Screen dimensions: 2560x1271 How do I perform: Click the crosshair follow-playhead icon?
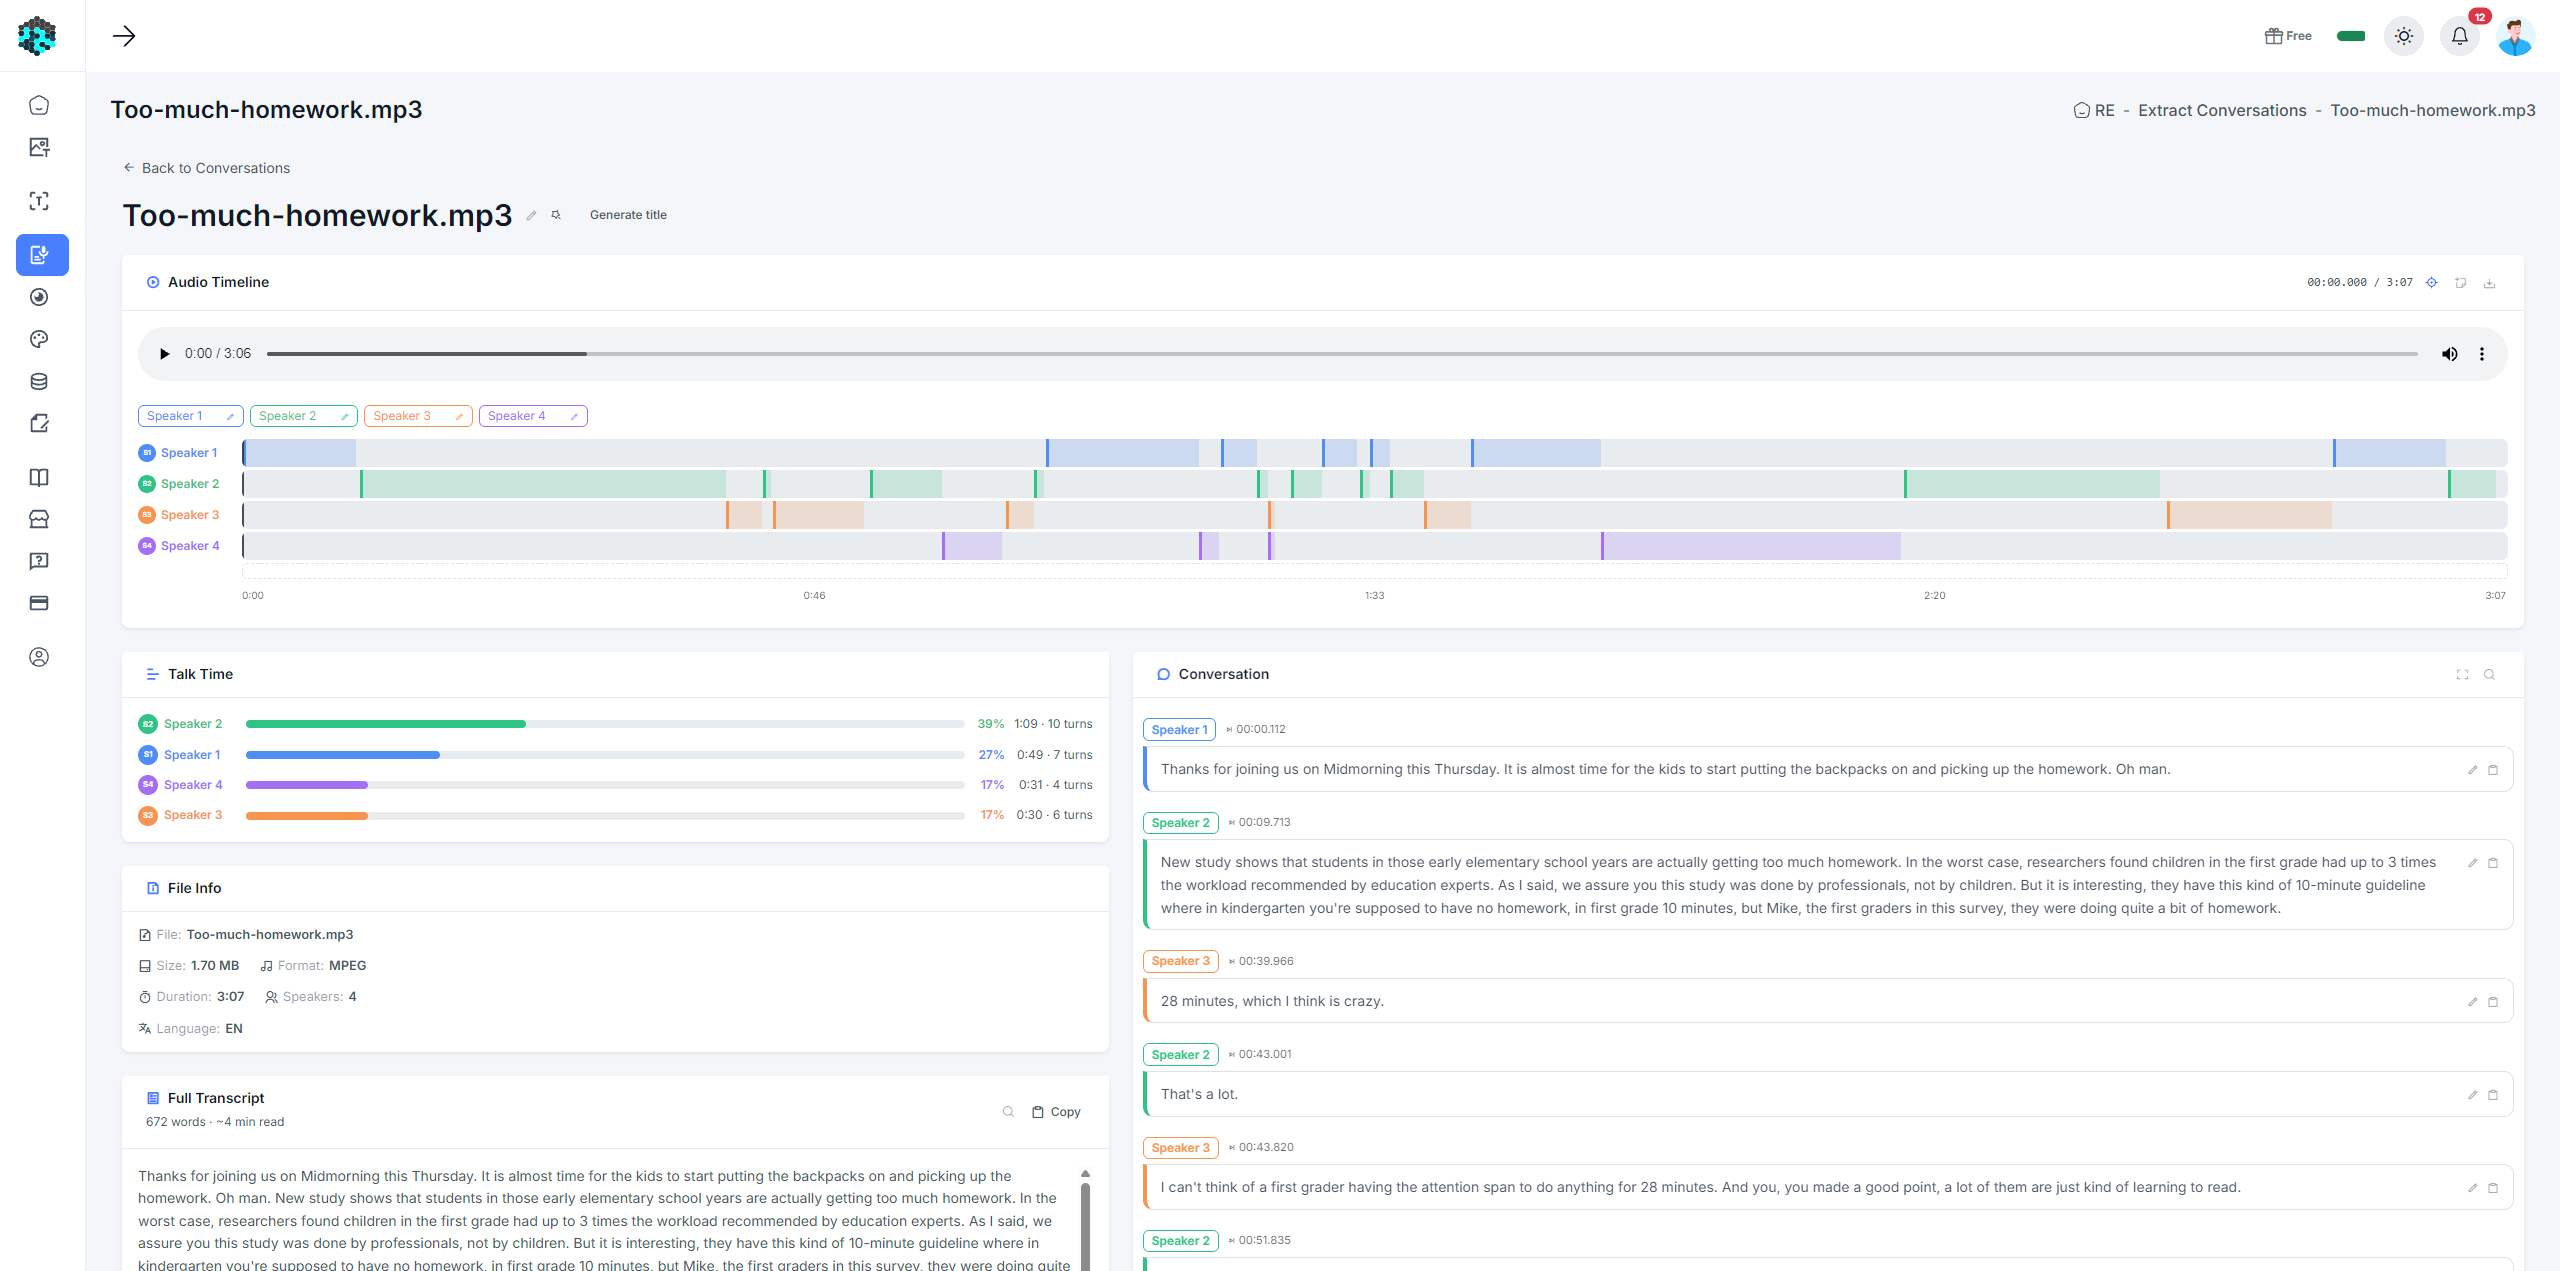[x=2432, y=283]
